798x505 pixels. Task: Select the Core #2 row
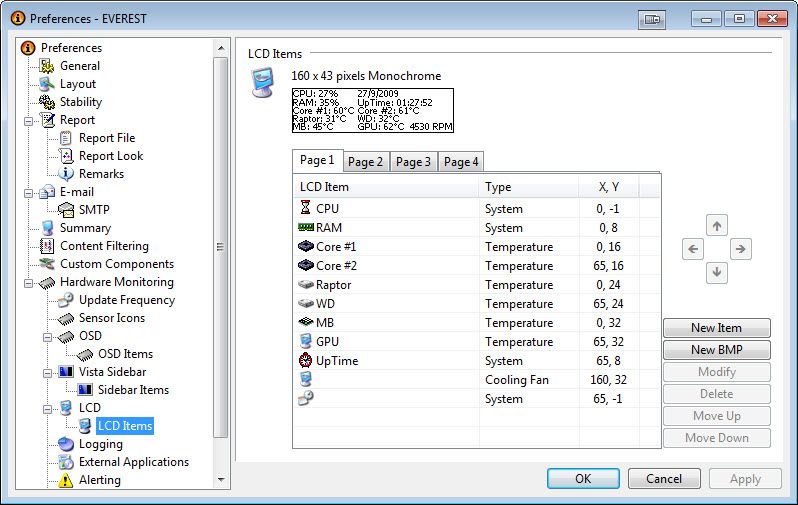(477, 266)
